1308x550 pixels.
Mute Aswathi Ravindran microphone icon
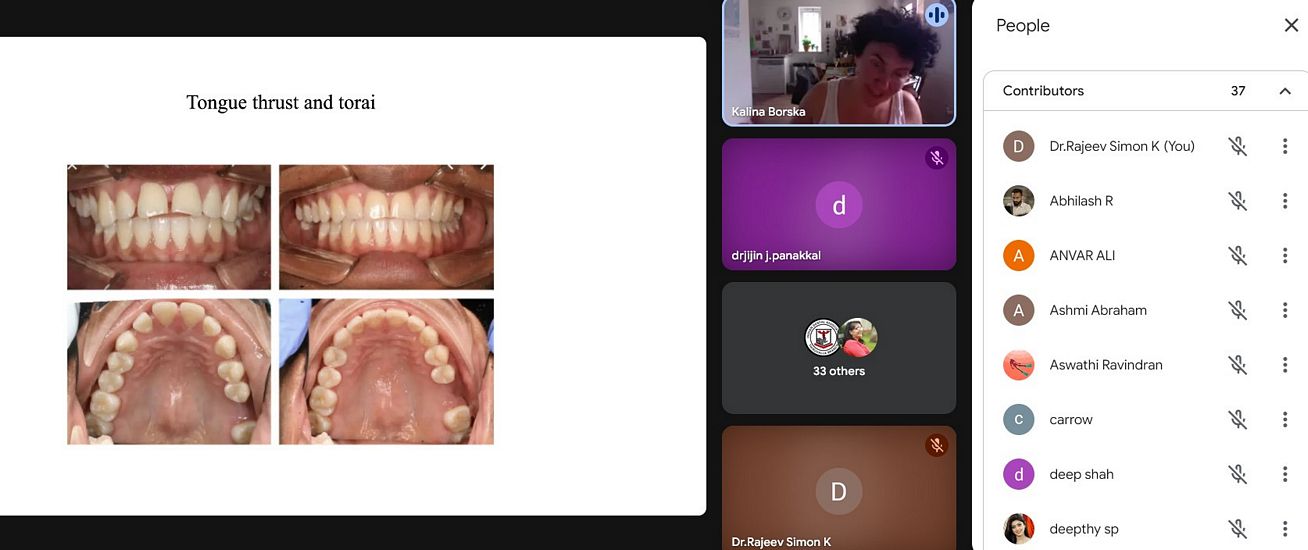[1238, 365]
